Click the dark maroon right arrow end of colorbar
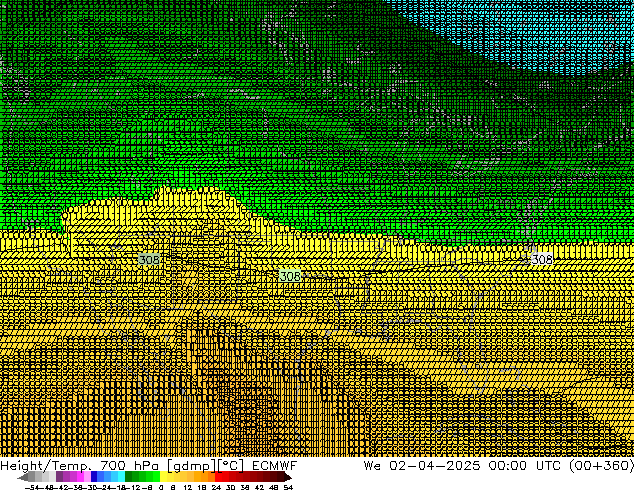 coord(288,477)
